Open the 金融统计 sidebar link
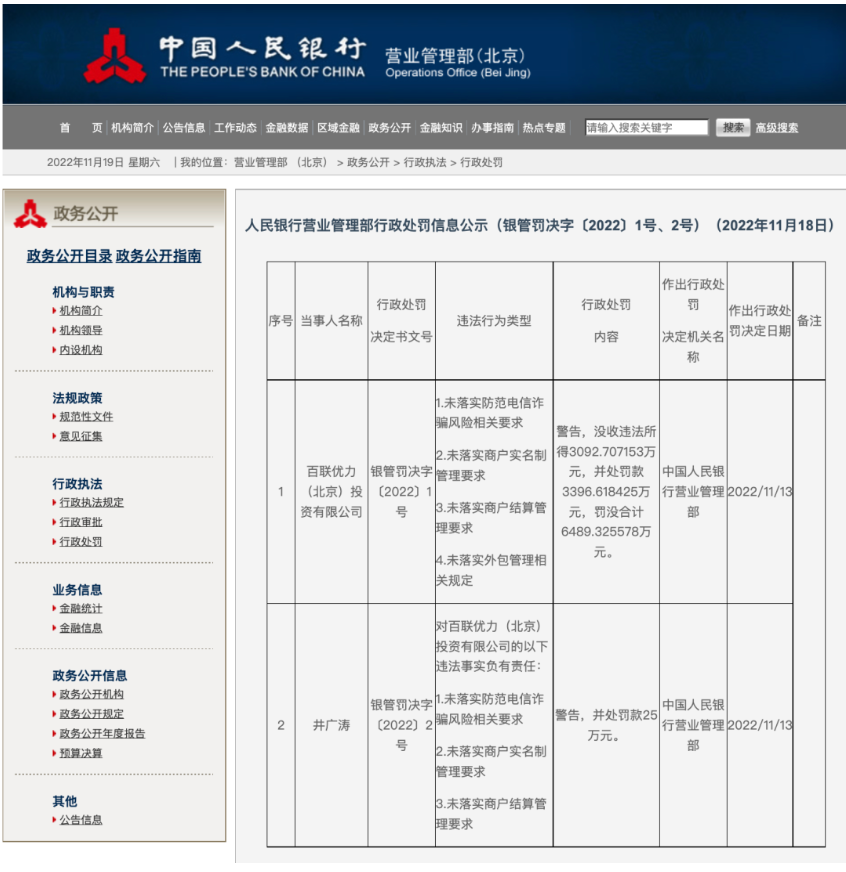The width and height of the screenshot is (846, 872). click(x=81, y=608)
